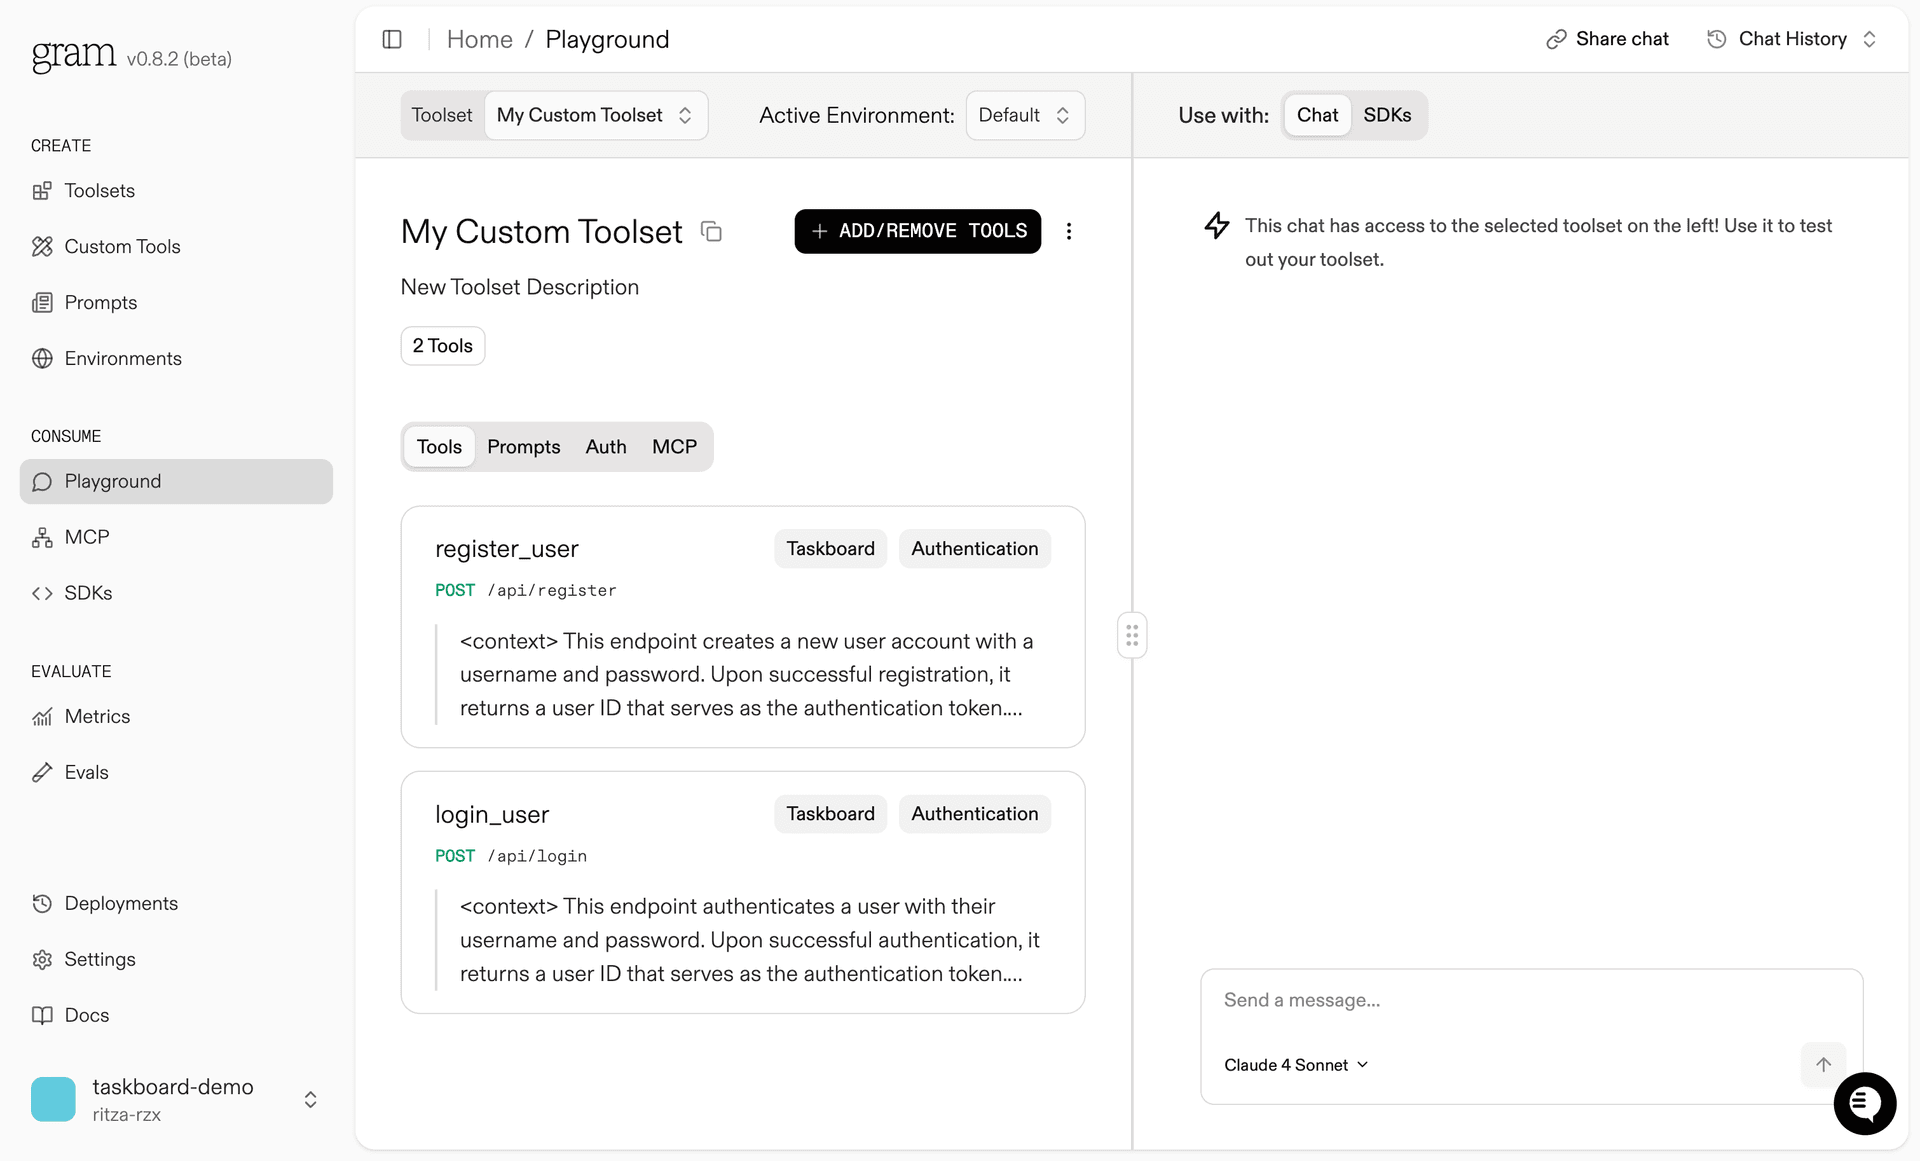
Task: Open Deployments in the sidebar
Action: coord(121,903)
